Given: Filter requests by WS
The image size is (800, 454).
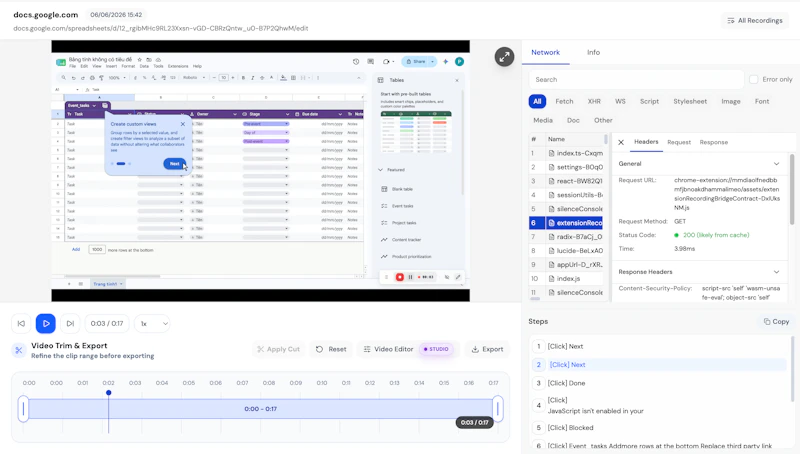Looking at the screenshot, I should pos(620,102).
